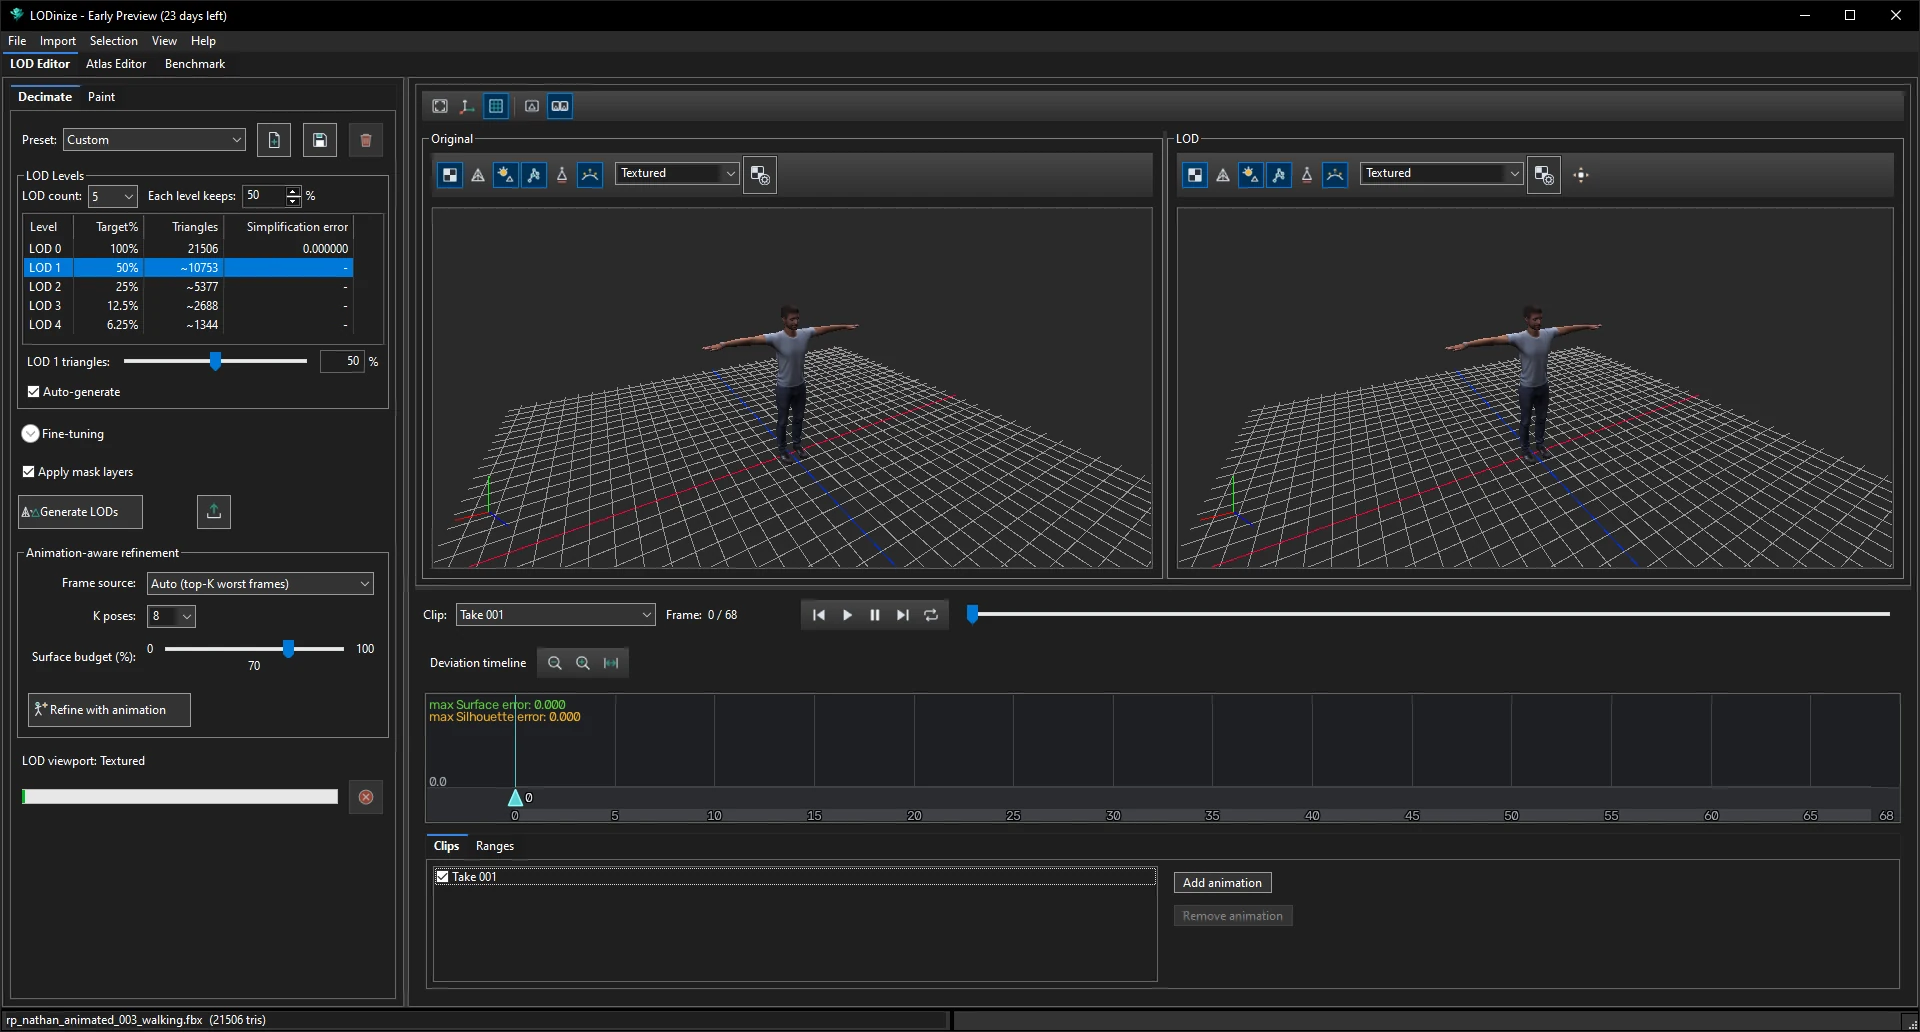Play the animation clip
The height and width of the screenshot is (1032, 1920).
pos(847,615)
